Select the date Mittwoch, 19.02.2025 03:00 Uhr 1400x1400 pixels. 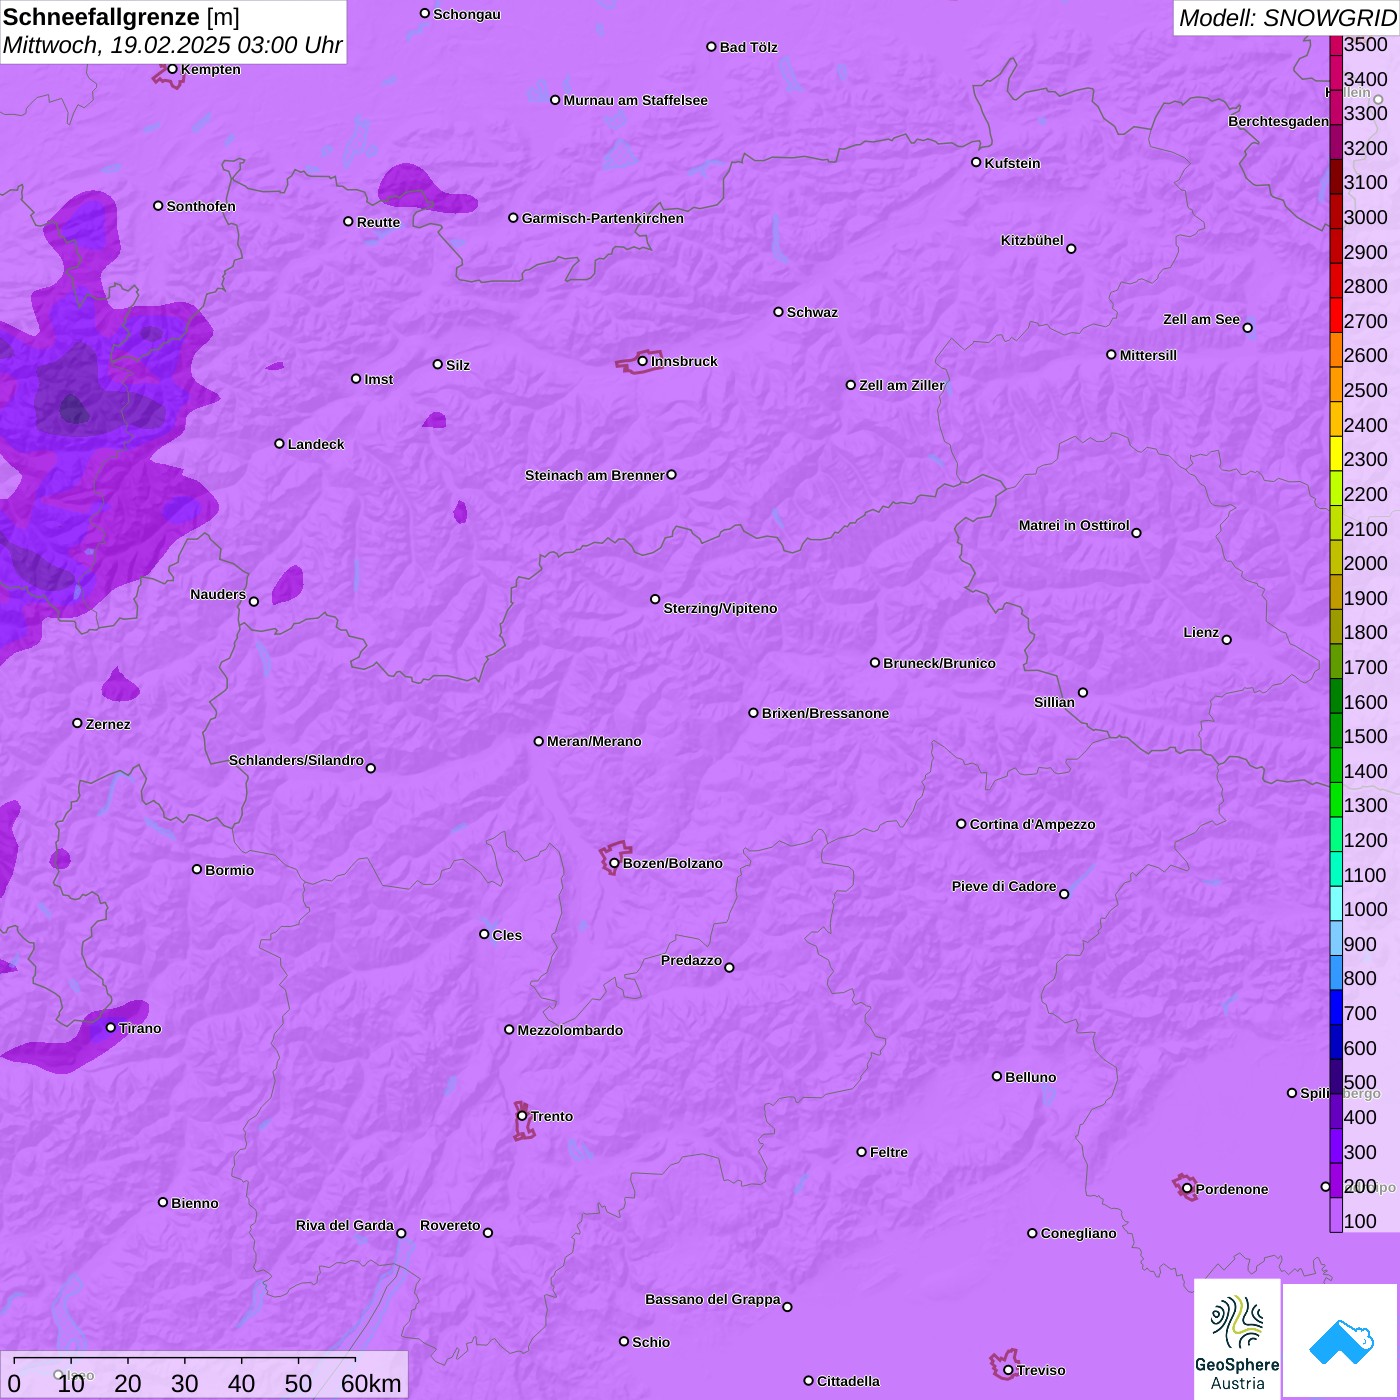click(x=172, y=45)
